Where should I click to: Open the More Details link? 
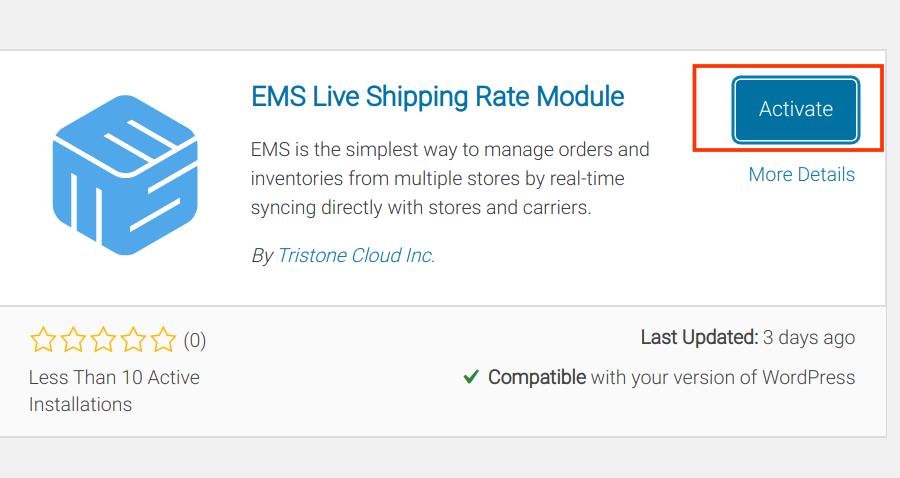[x=801, y=174]
